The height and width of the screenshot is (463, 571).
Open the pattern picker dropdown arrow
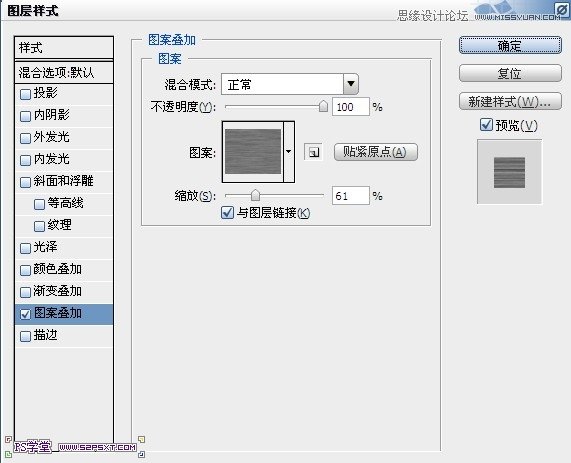point(288,152)
